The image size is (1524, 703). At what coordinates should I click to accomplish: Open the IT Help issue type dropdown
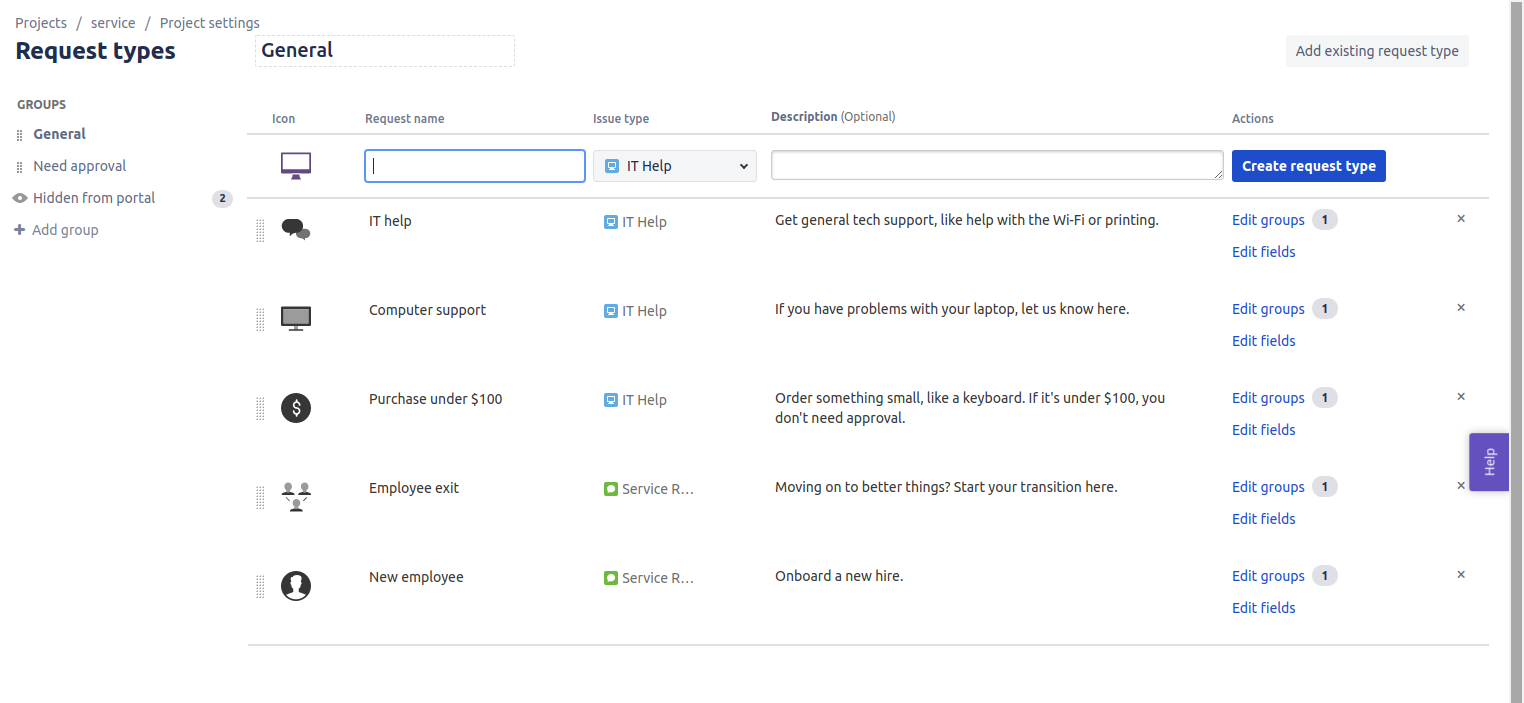pos(675,166)
